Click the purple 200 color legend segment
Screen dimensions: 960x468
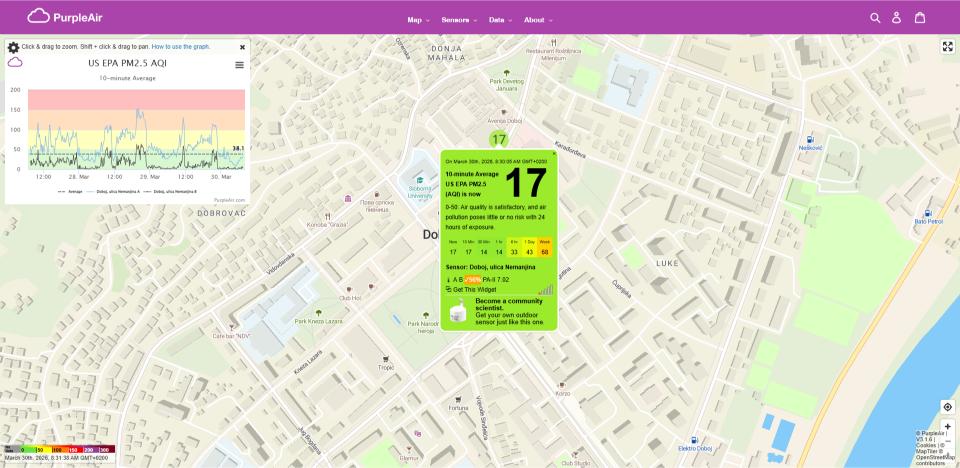coord(91,450)
